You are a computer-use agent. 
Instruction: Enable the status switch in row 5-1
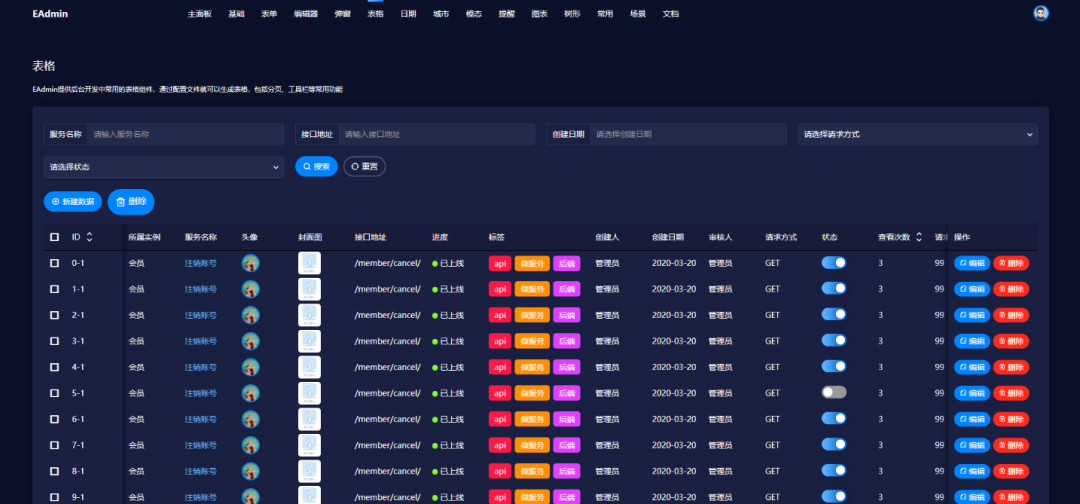click(833, 392)
